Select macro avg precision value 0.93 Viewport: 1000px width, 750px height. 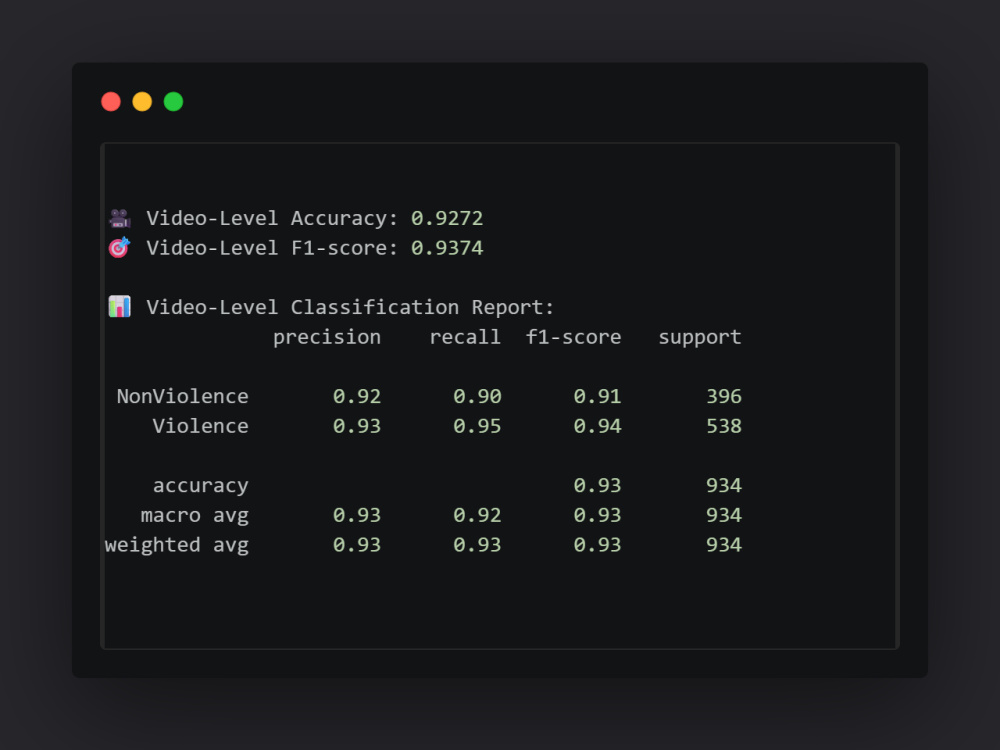click(x=357, y=515)
